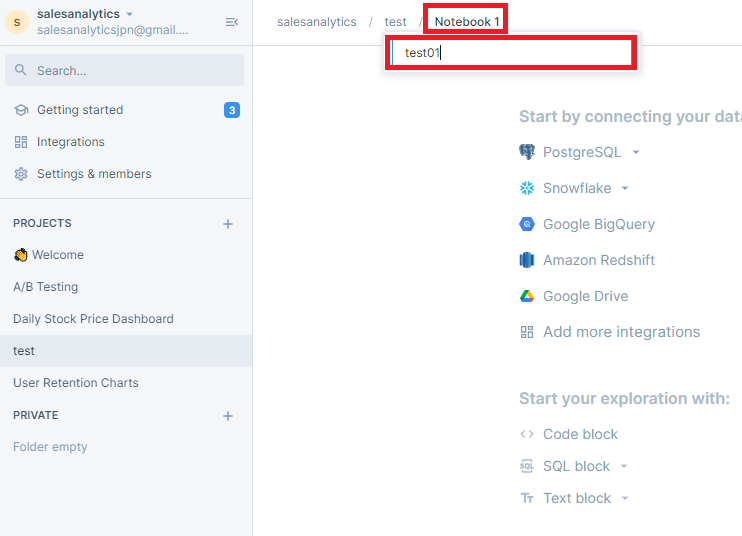742x536 pixels.
Task: Add a new project with plus icon
Action: coord(228,224)
